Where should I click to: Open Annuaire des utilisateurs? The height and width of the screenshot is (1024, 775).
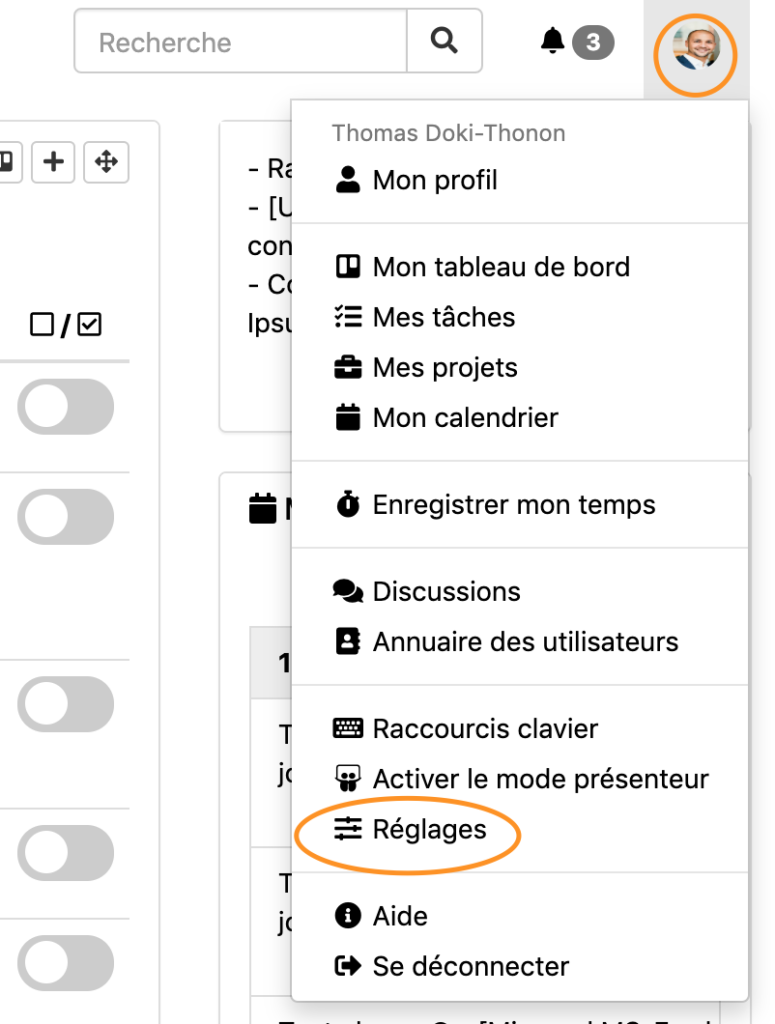click(x=525, y=641)
